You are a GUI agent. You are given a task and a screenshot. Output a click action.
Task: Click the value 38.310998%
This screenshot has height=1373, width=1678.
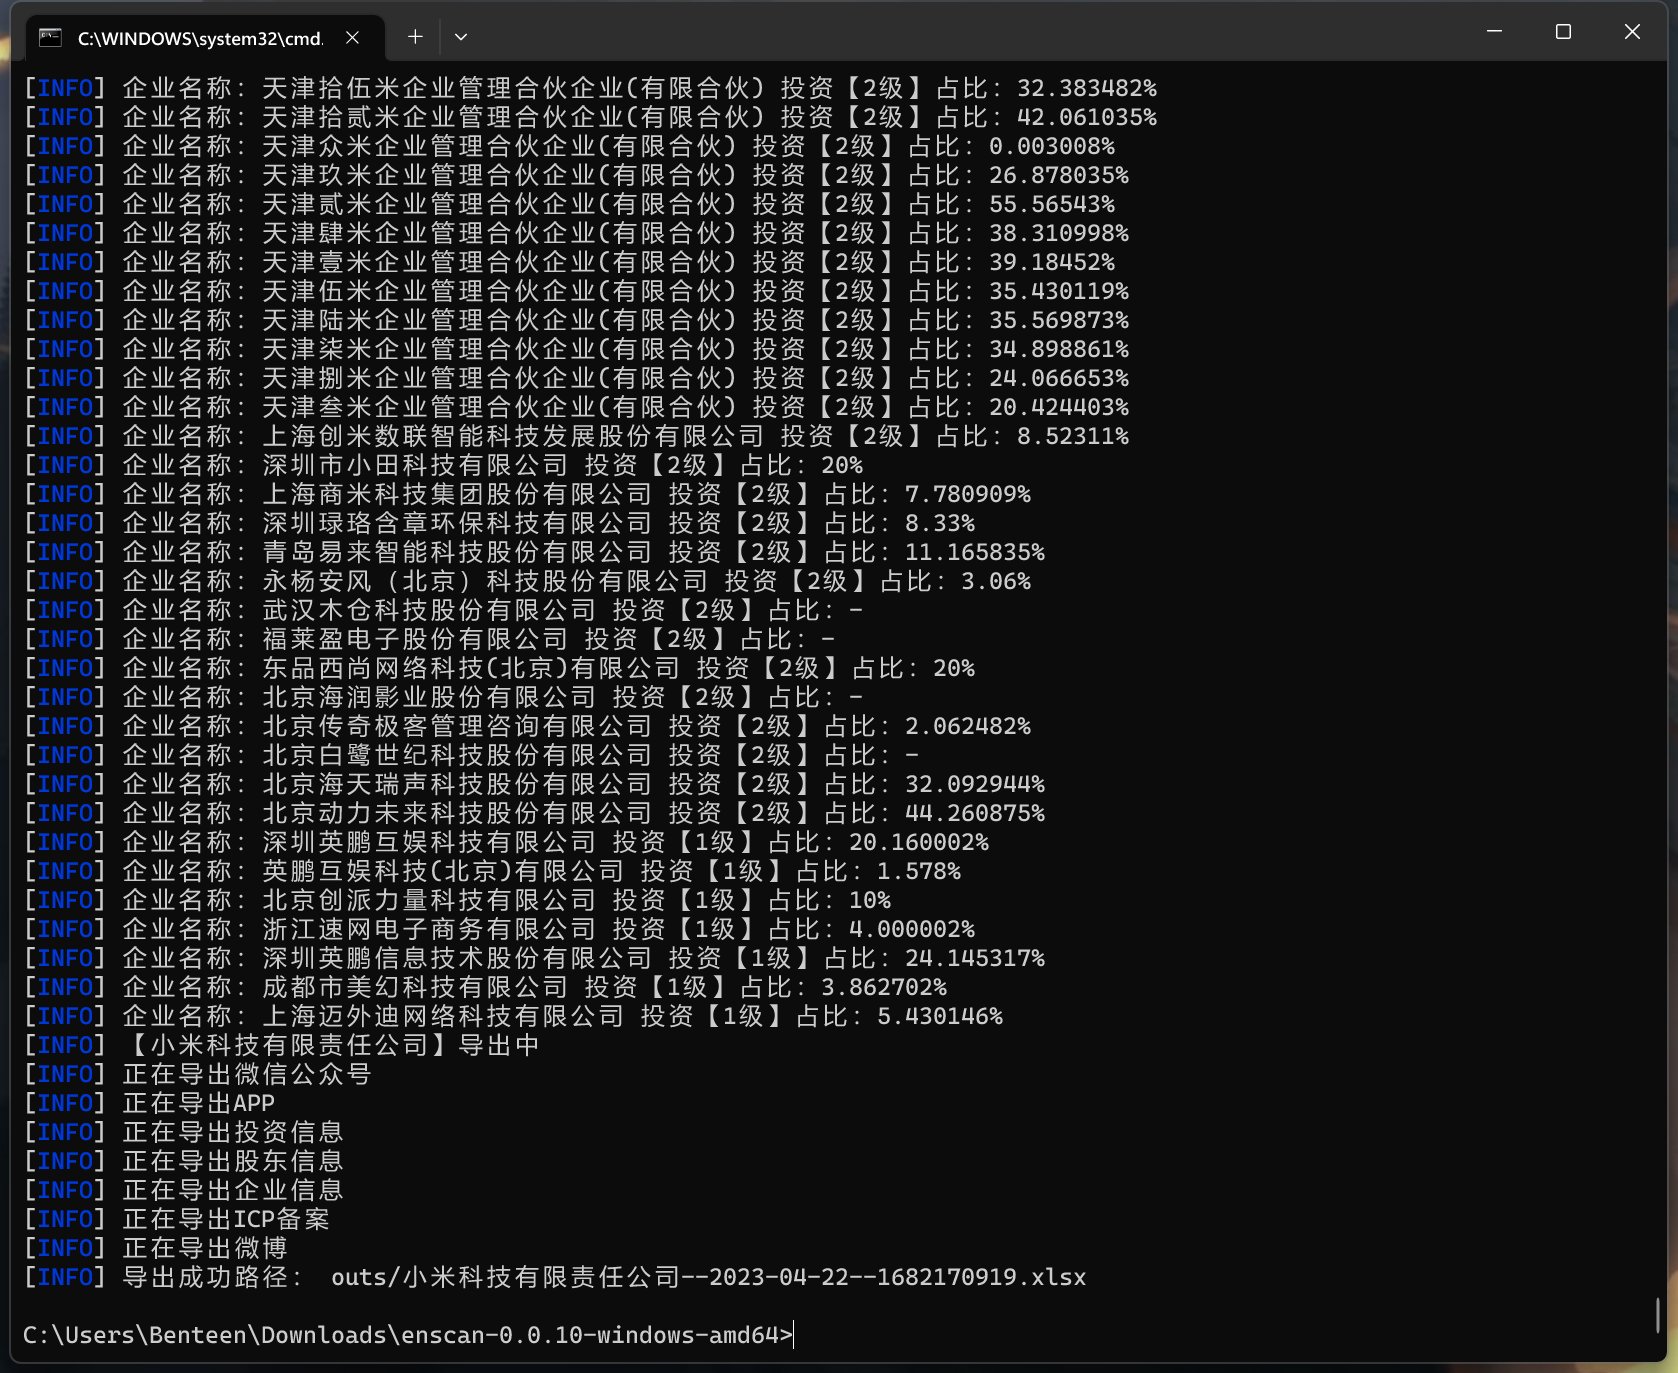click(1059, 233)
